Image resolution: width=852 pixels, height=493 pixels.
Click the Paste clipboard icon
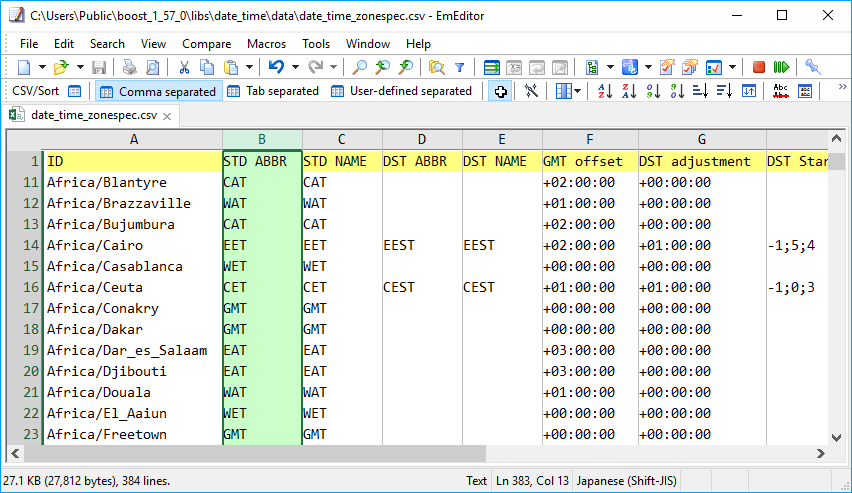(231, 67)
